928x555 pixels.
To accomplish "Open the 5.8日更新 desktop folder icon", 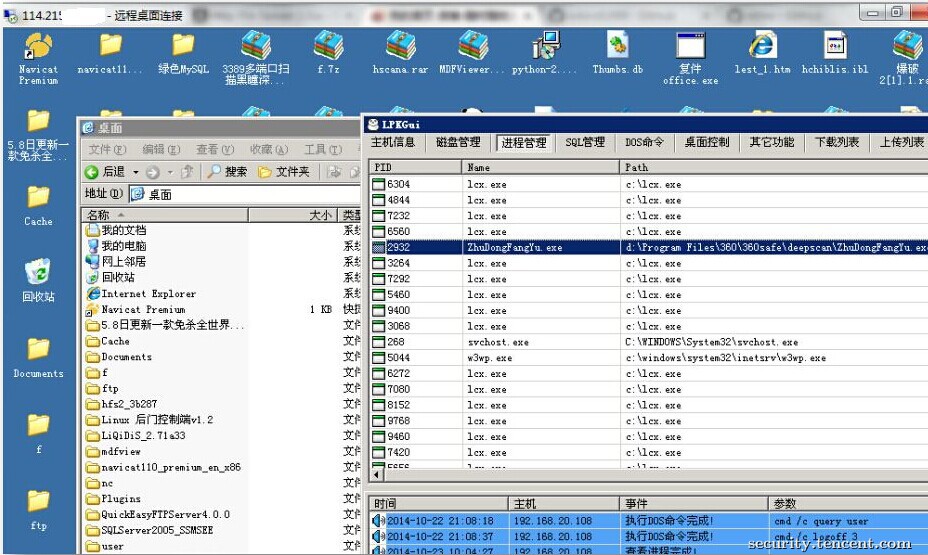I will pyautogui.click(x=38, y=135).
